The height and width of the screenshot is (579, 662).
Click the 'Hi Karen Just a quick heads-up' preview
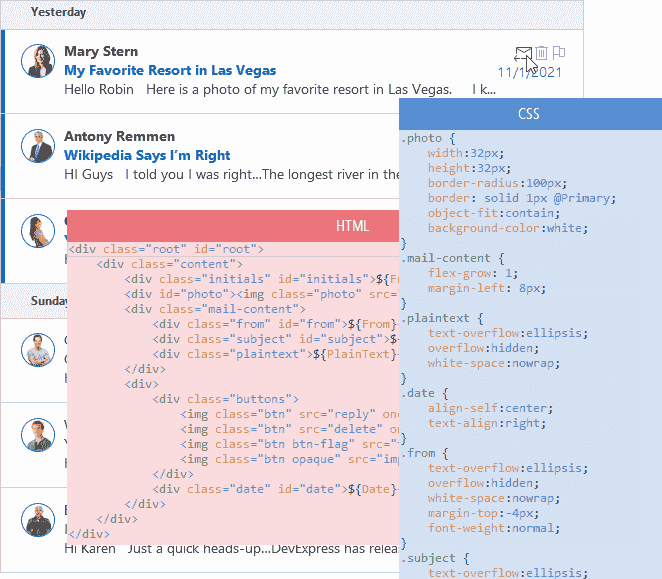tap(231, 549)
